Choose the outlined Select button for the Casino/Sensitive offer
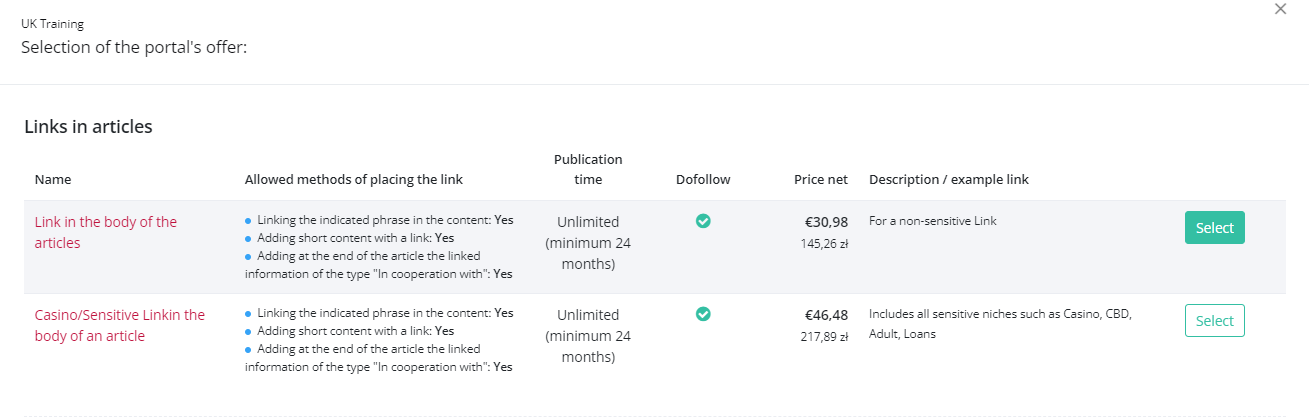 click(1215, 321)
